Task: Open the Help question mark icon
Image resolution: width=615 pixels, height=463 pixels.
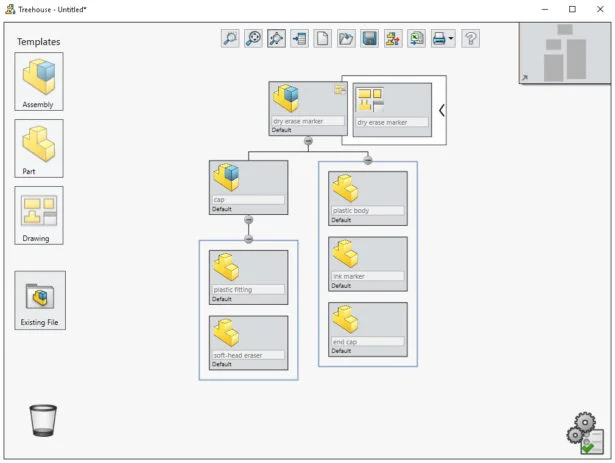Action: tap(470, 39)
